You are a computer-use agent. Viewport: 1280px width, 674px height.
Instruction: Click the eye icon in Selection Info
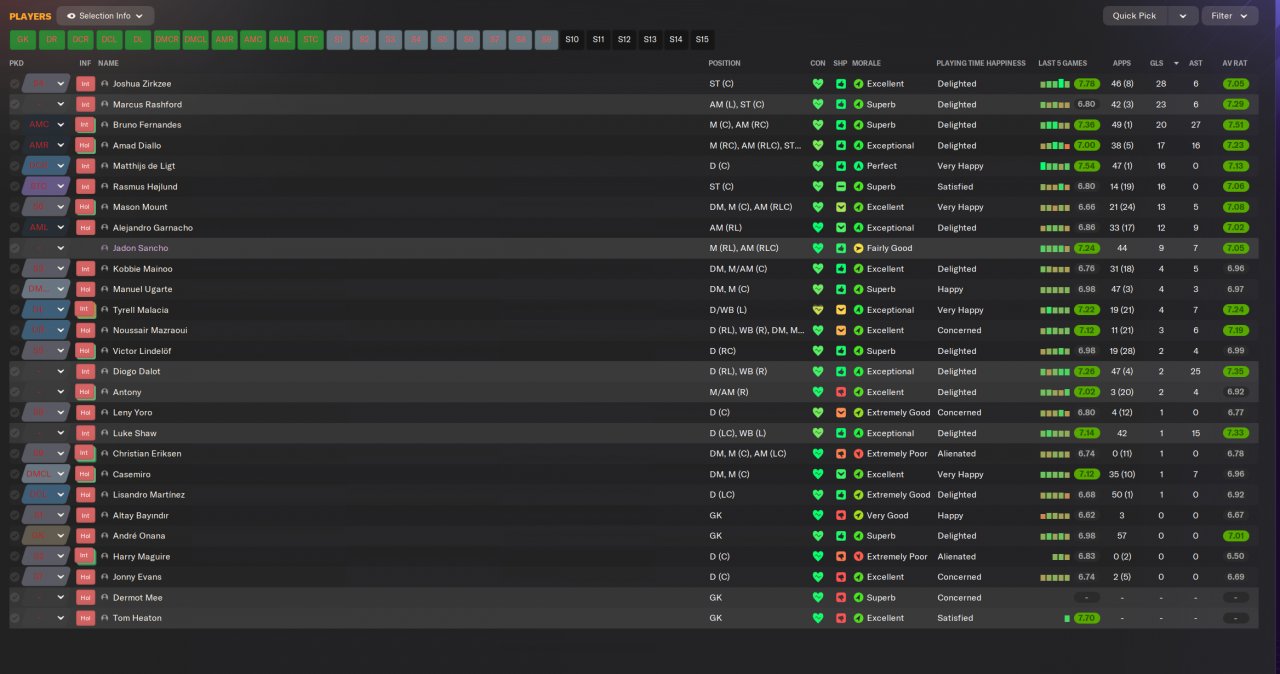pos(71,16)
